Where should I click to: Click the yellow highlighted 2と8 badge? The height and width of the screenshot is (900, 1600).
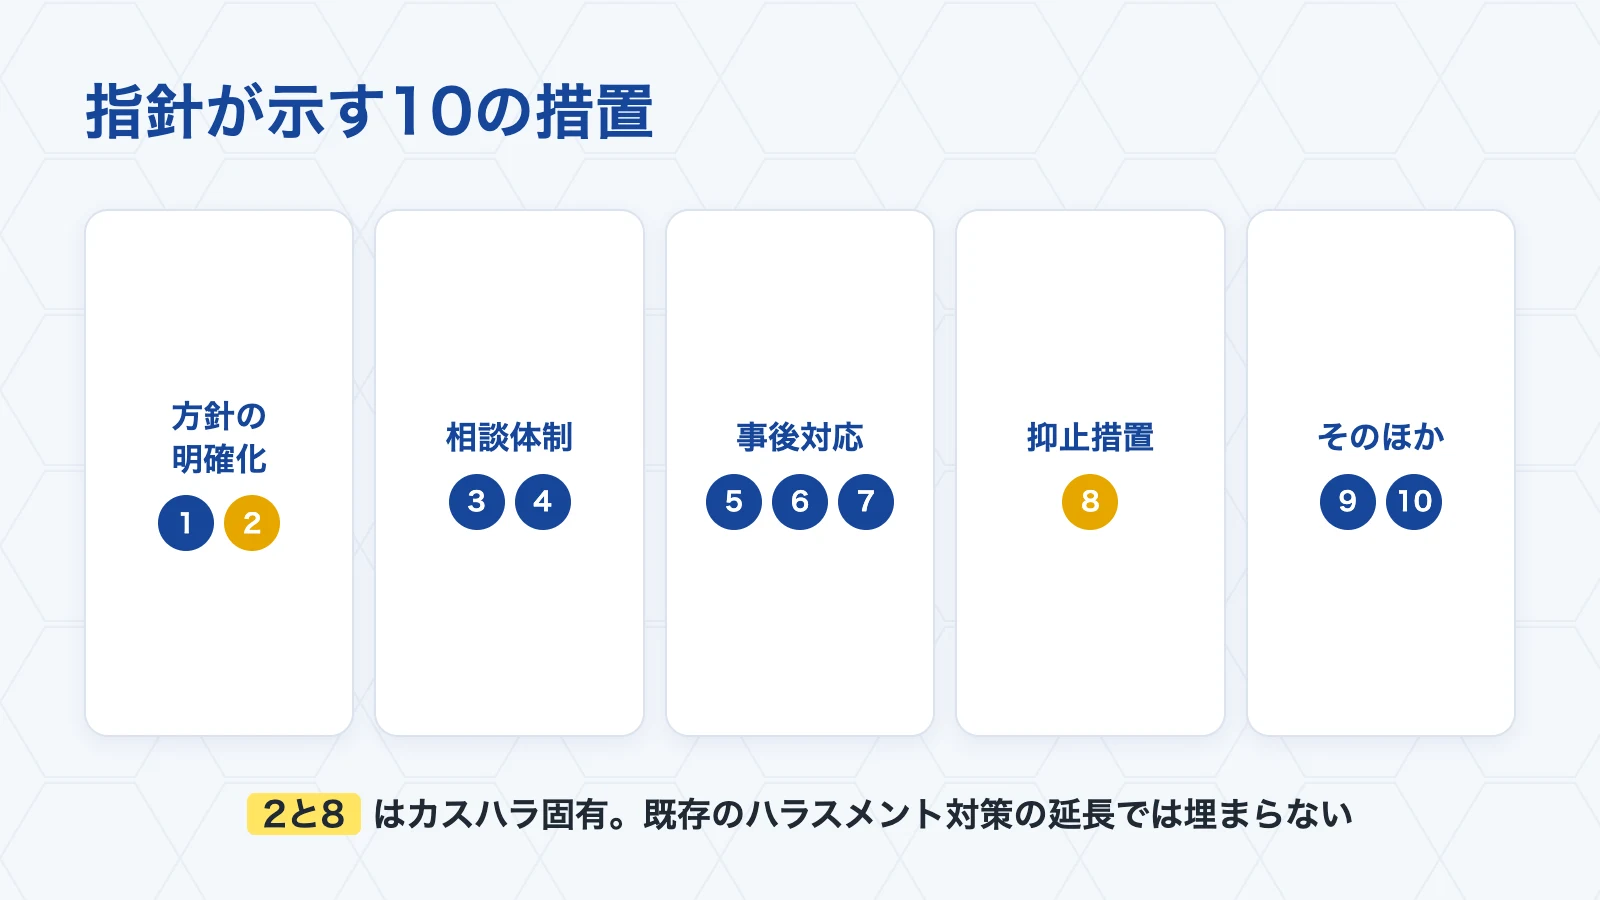click(304, 814)
